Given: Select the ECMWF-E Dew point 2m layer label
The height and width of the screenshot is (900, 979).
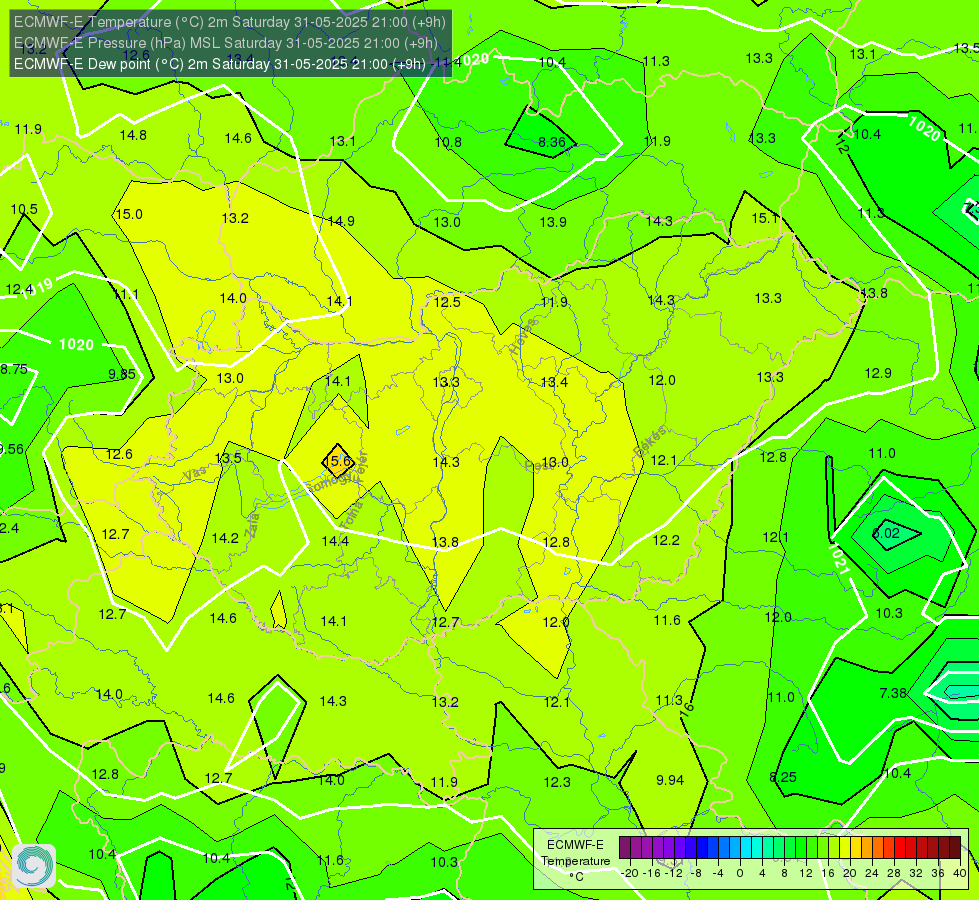Looking at the screenshot, I should [220, 64].
